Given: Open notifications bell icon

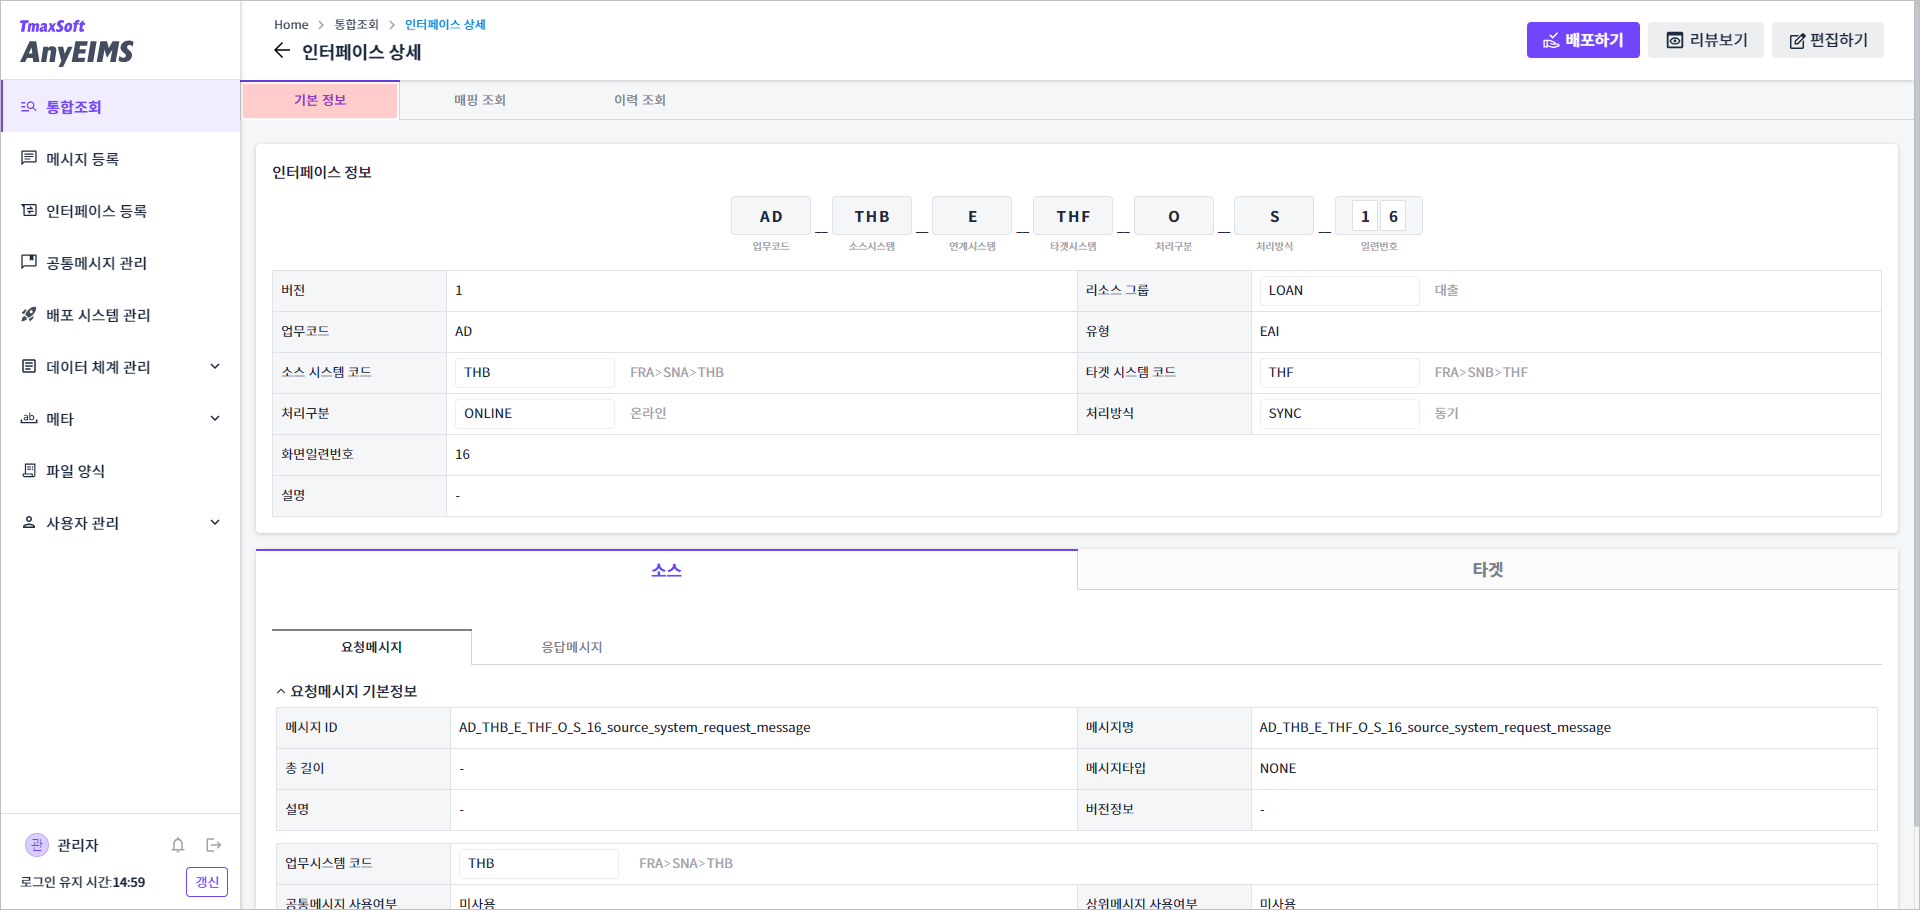Looking at the screenshot, I should [x=178, y=845].
